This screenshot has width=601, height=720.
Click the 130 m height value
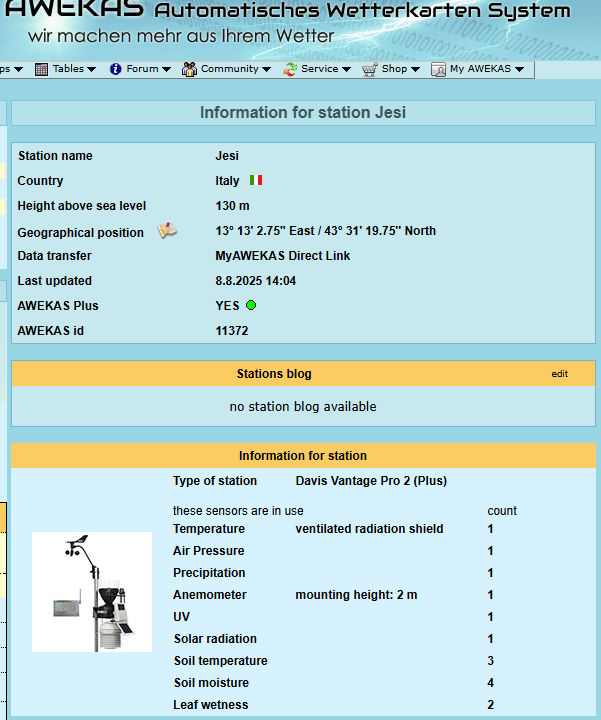pyautogui.click(x=232, y=206)
